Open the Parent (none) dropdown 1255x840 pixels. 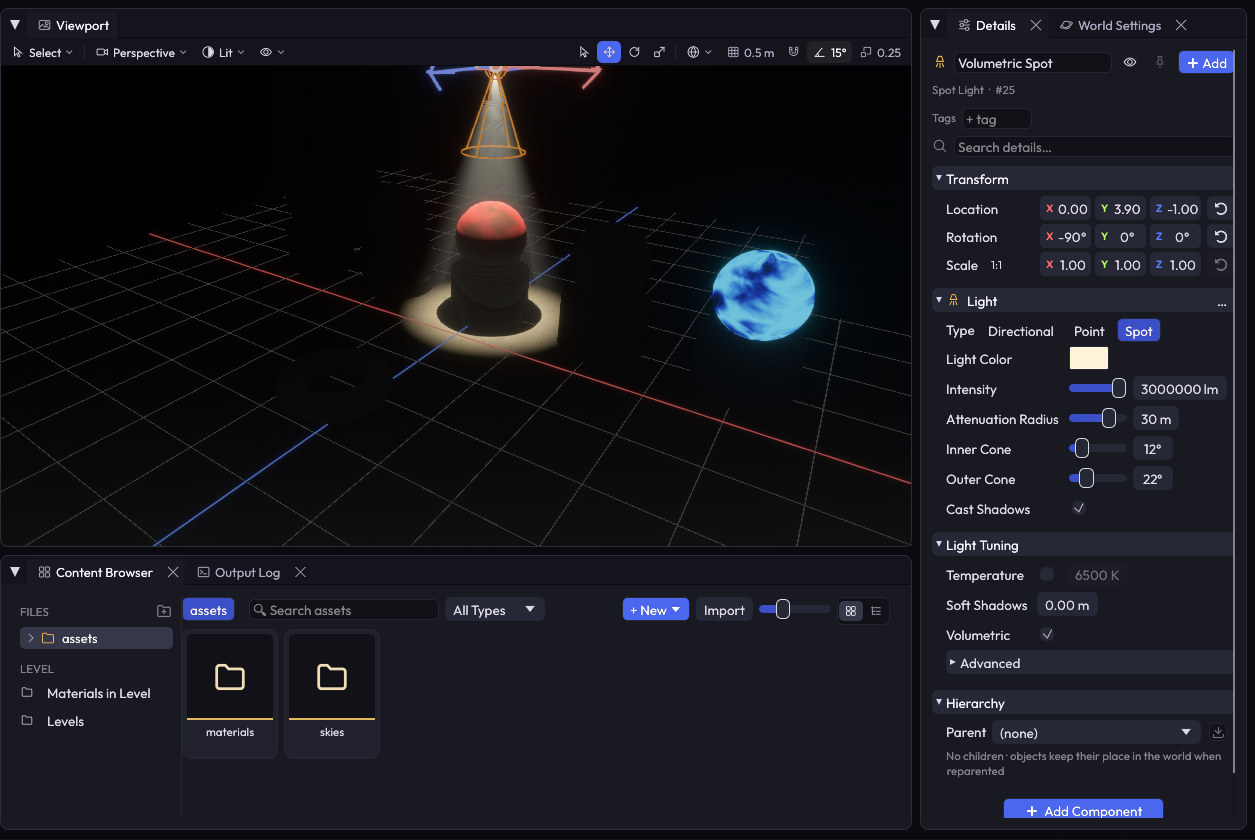click(x=1097, y=732)
